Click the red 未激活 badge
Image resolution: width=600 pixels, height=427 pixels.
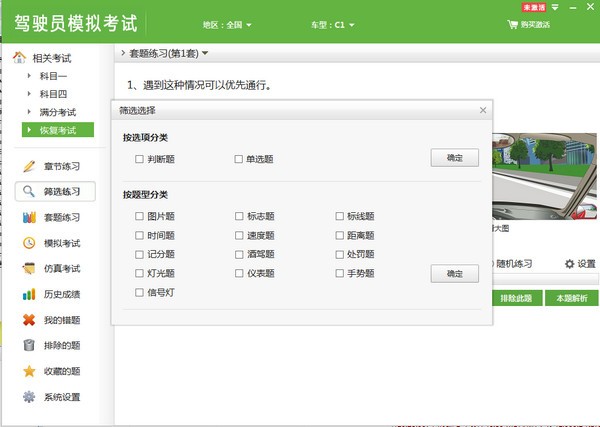click(534, 7)
